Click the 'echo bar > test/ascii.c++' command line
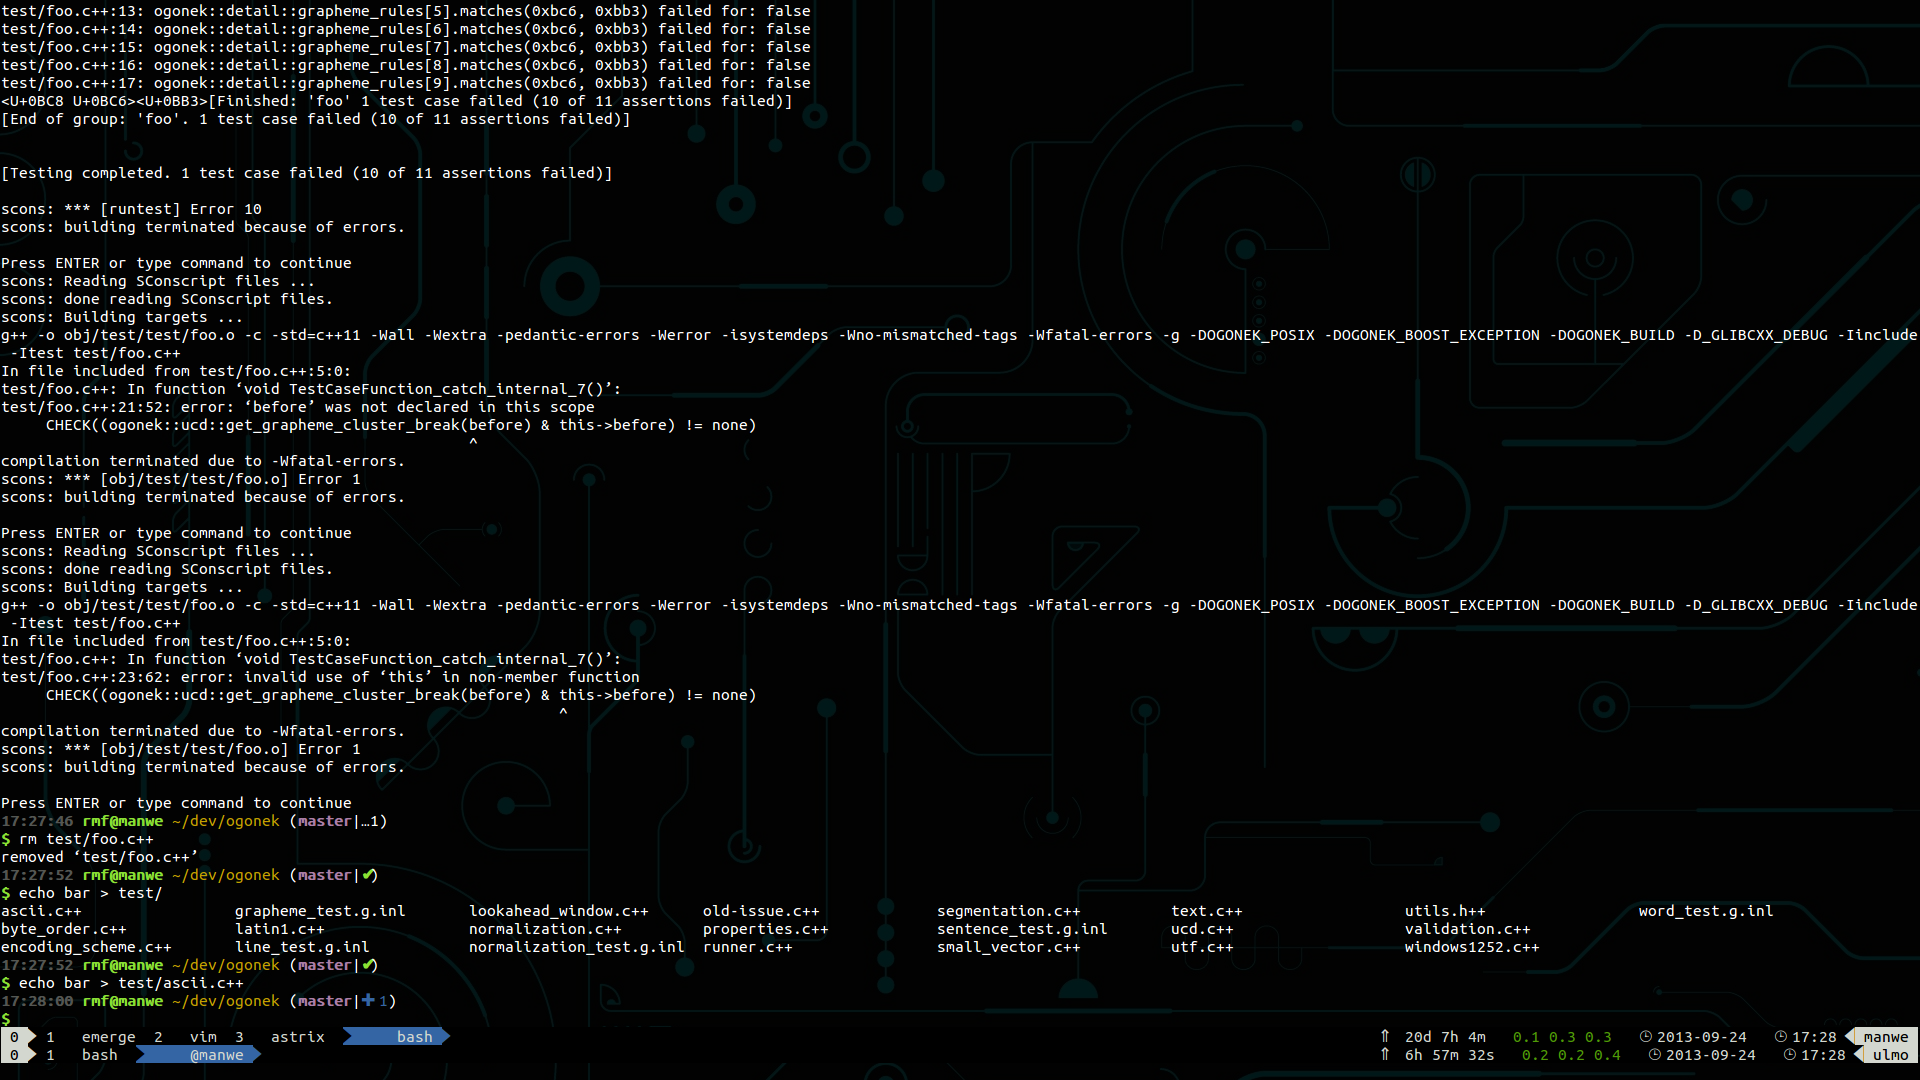The image size is (1920, 1080). pyautogui.click(x=122, y=983)
